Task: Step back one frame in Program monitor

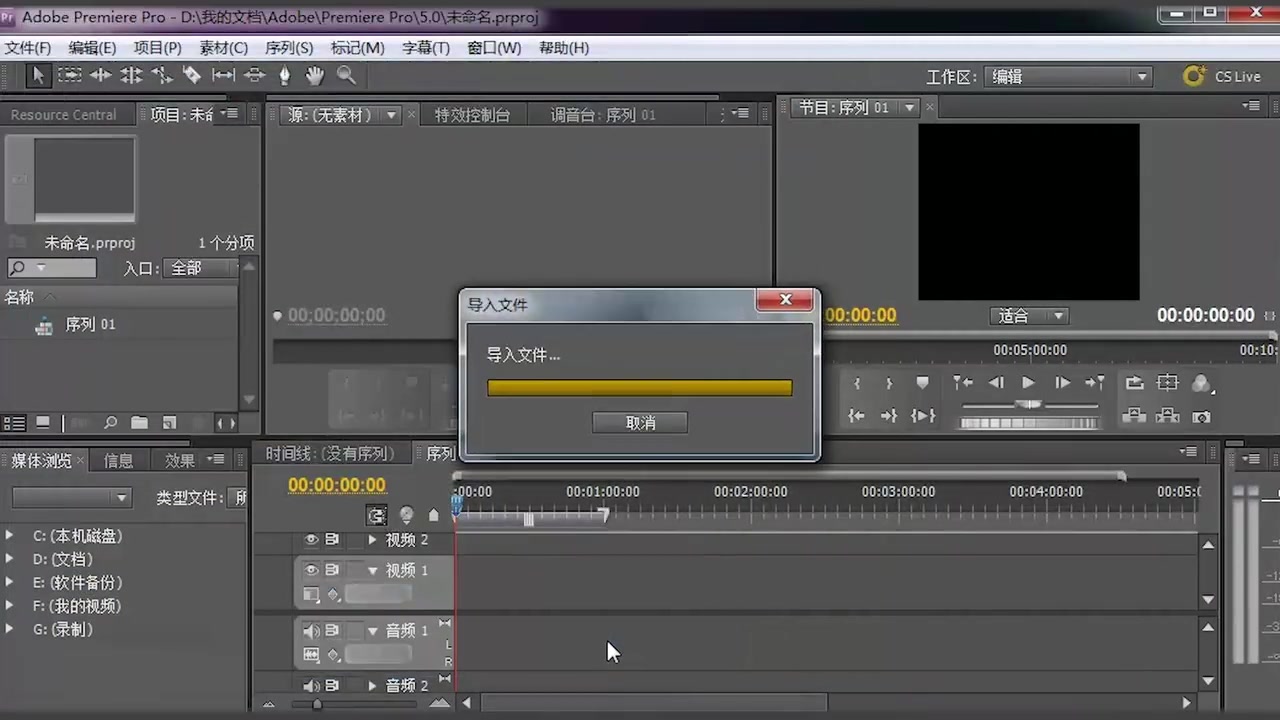Action: click(996, 383)
